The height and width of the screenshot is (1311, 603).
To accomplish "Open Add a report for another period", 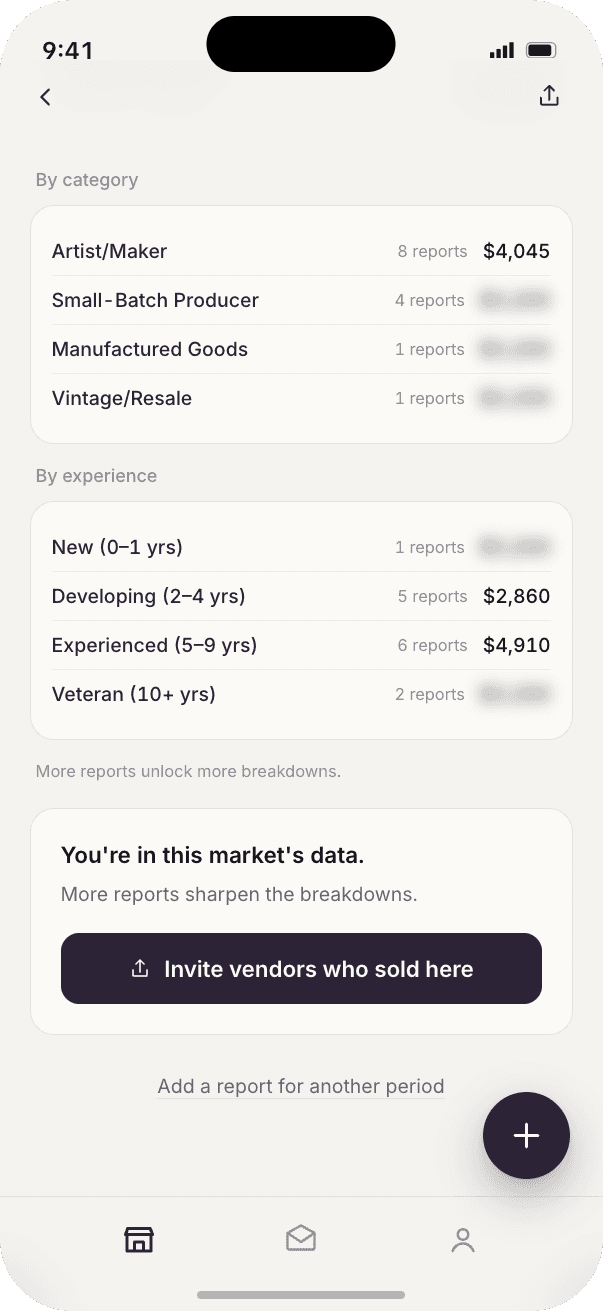I will pyautogui.click(x=301, y=1086).
